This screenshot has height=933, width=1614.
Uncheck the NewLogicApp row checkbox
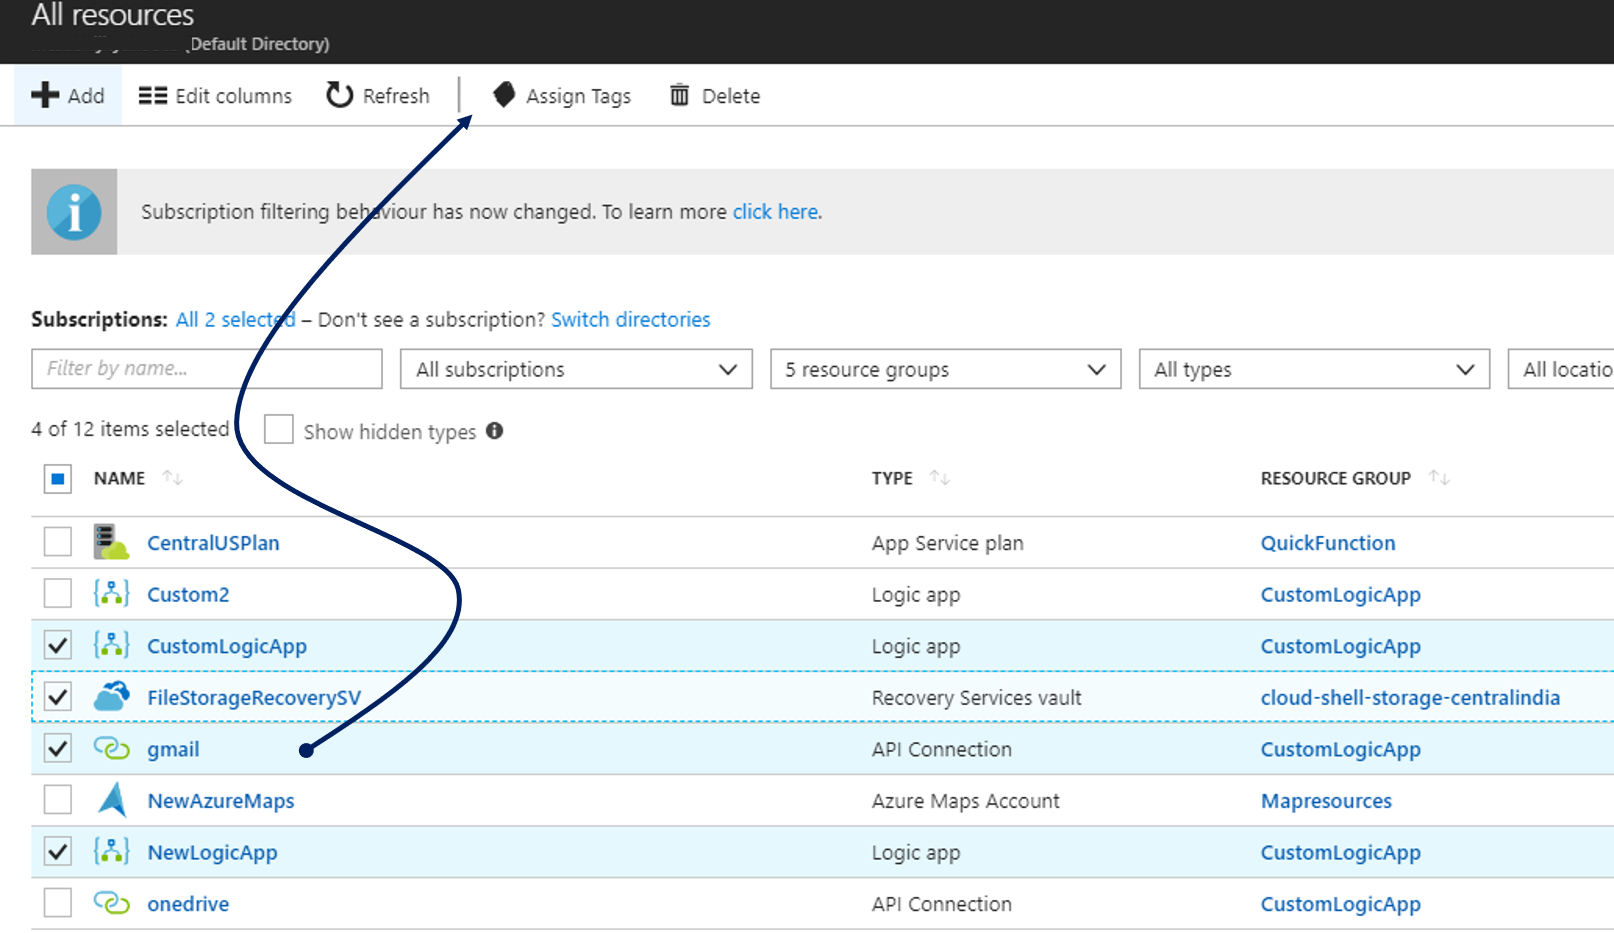point(58,851)
